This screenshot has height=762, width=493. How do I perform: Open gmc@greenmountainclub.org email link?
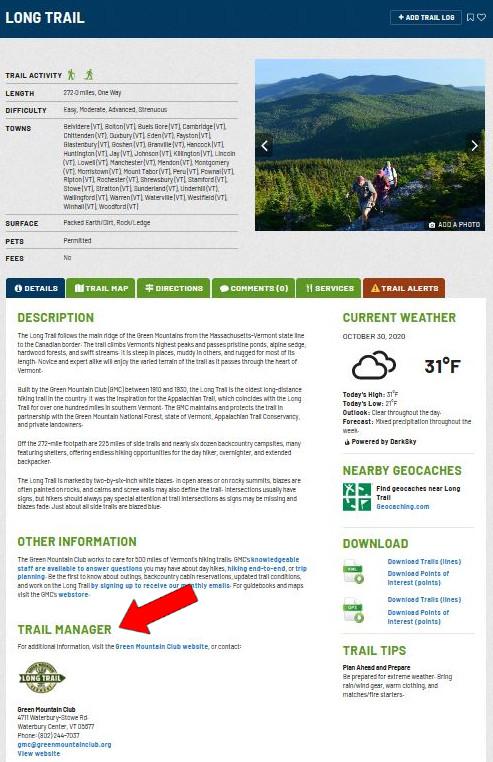click(x=64, y=745)
